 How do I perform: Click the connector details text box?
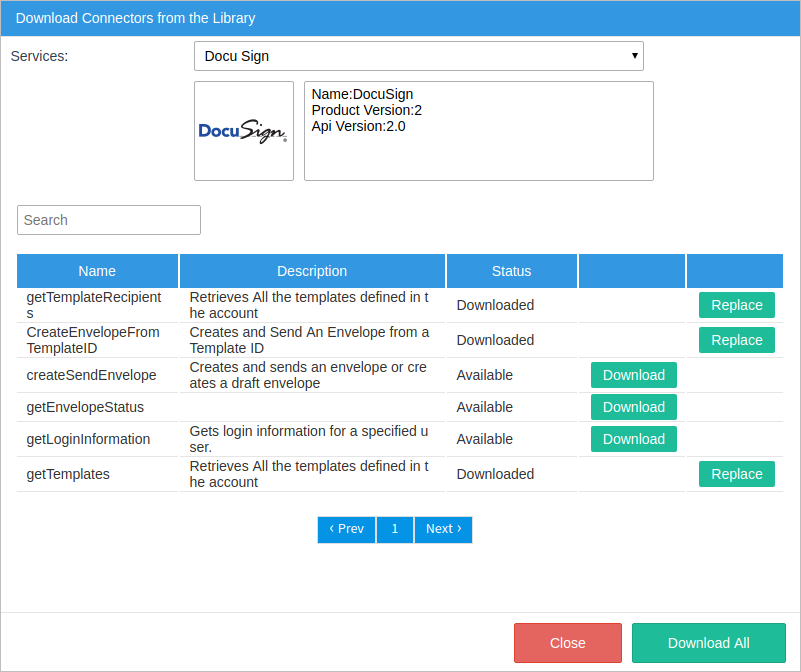coord(478,131)
